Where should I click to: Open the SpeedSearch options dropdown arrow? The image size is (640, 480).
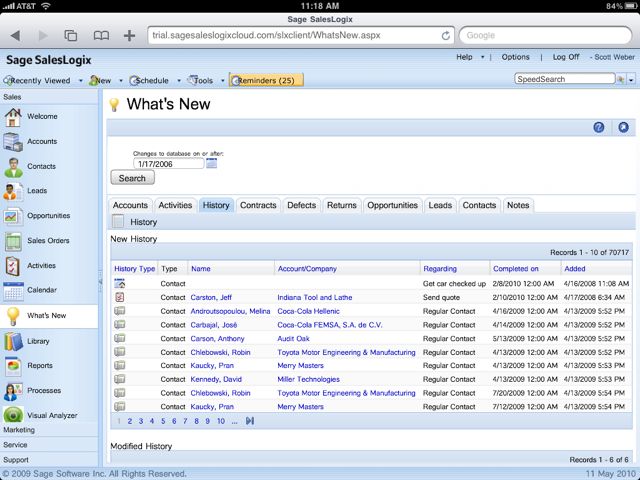(631, 80)
